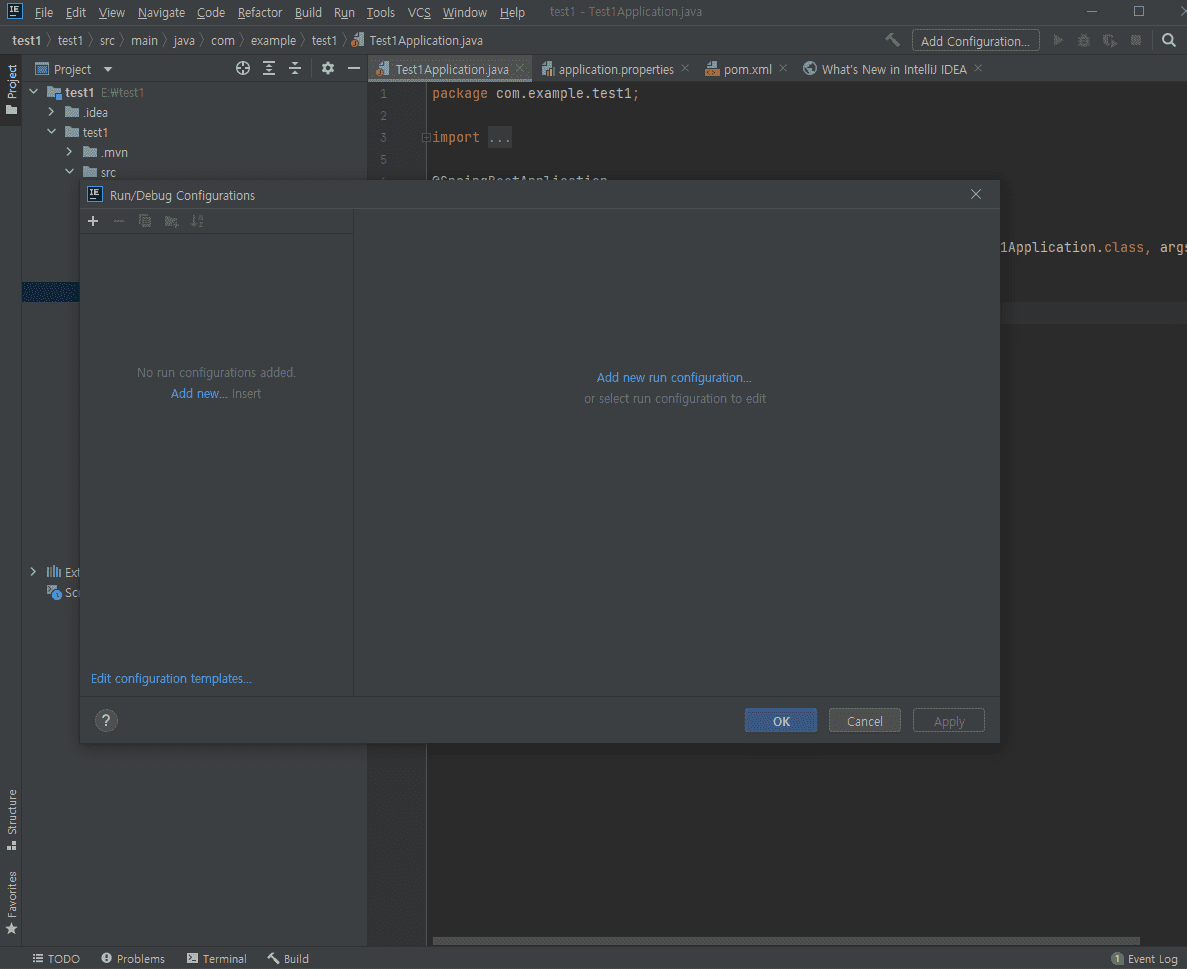Click the locate opened file target icon
Viewport: 1187px width, 969px height.
click(x=242, y=69)
